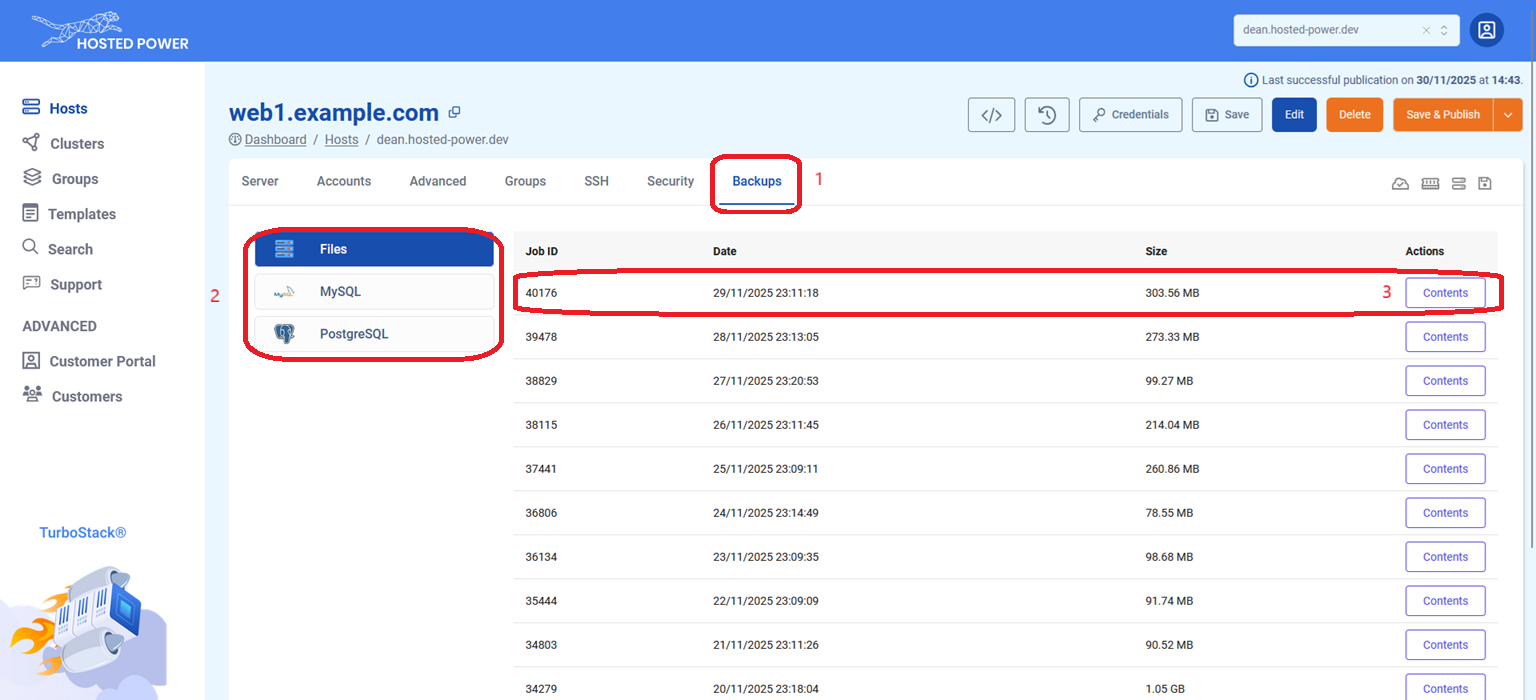View Contents of backup job 40176
The height and width of the screenshot is (700, 1536).
click(1445, 293)
